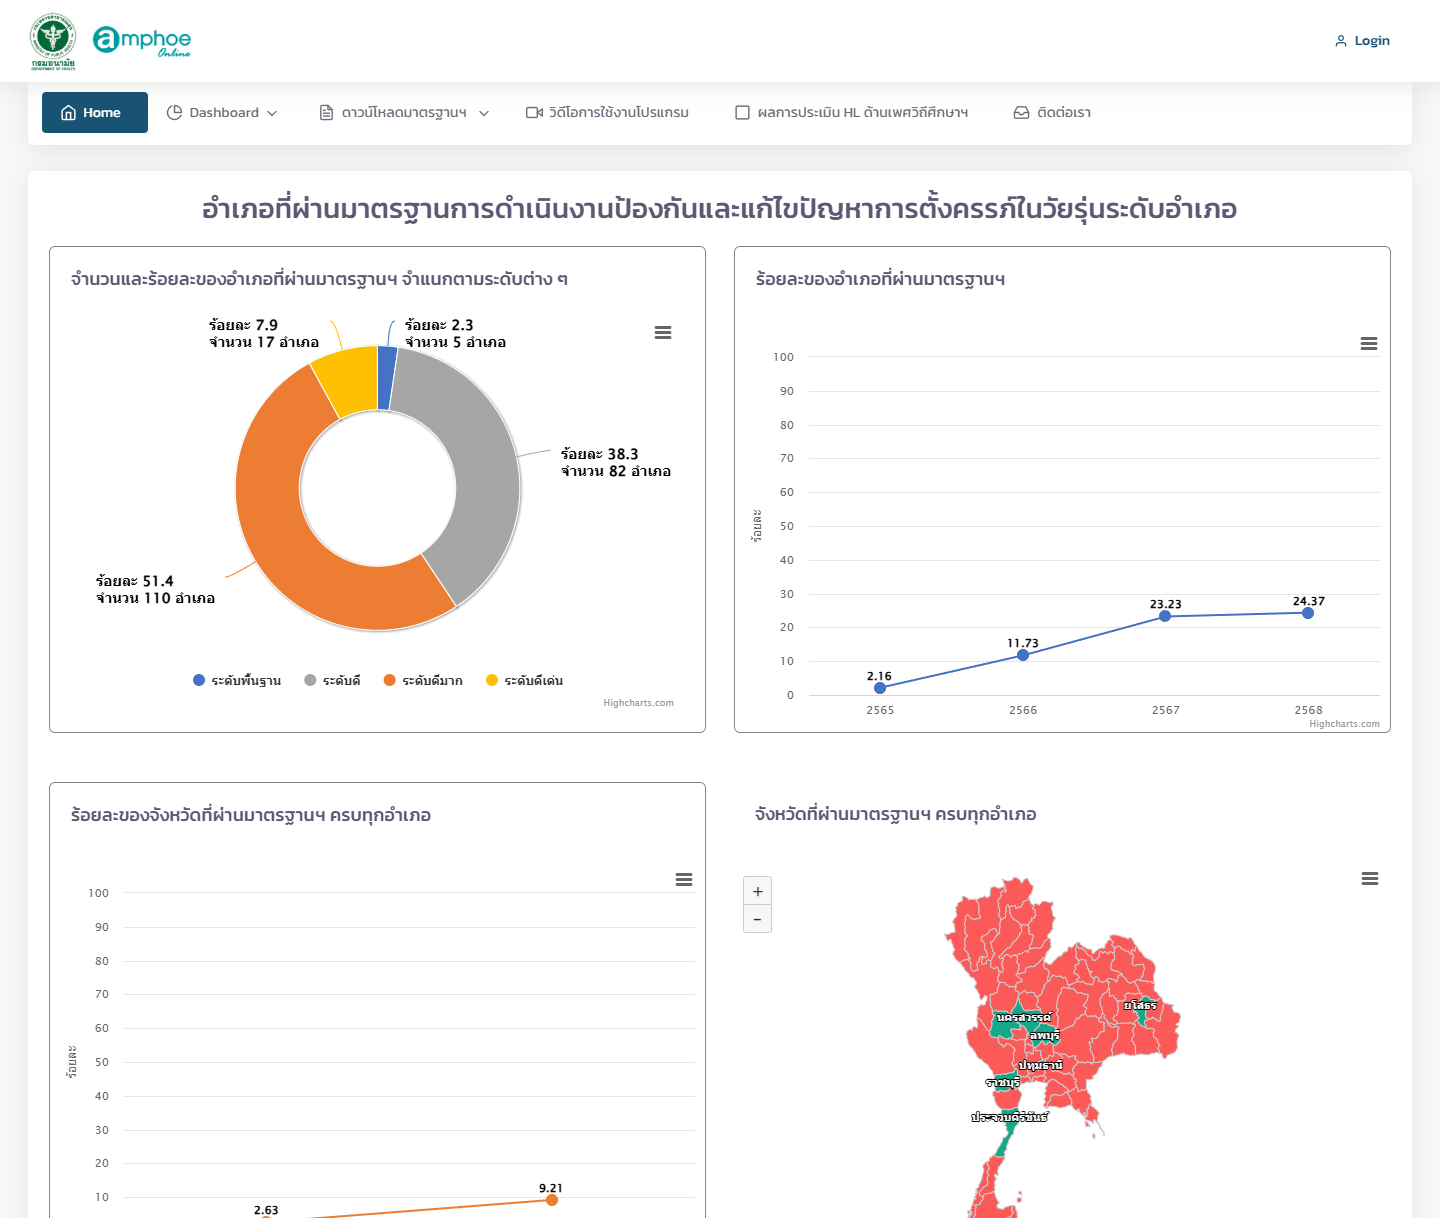1440x1218 pixels.
Task: Toggle ระดับดี legend item
Action: click(332, 681)
